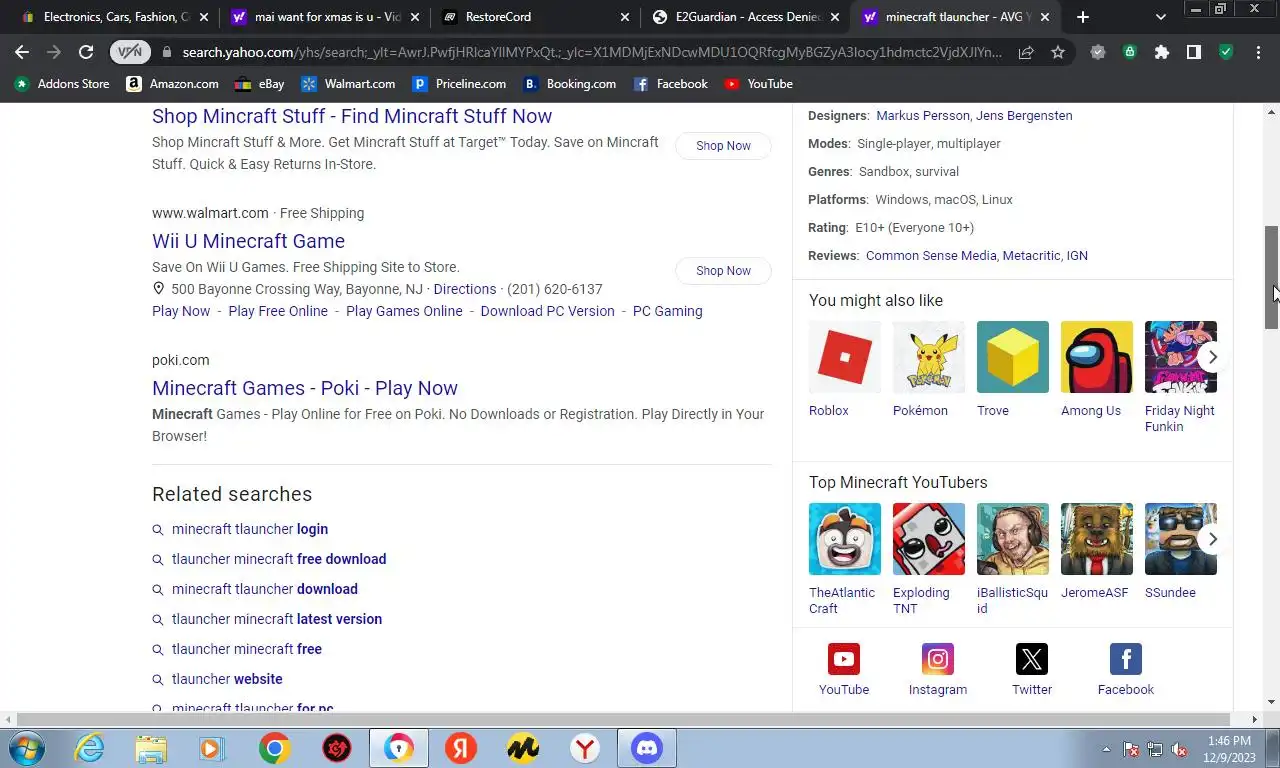
Task: Share this page icon in address bar
Action: tap(1026, 52)
